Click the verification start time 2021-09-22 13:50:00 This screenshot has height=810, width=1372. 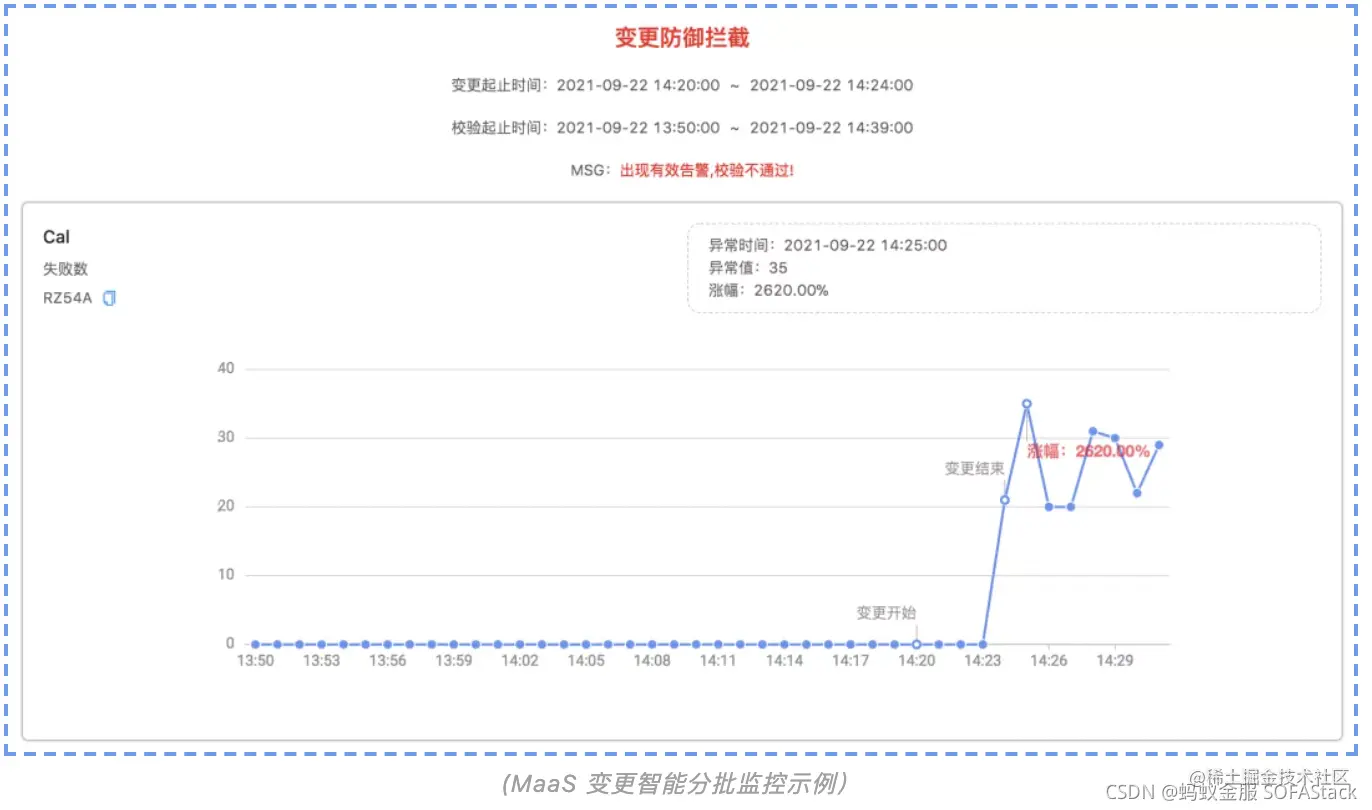pyautogui.click(x=638, y=128)
